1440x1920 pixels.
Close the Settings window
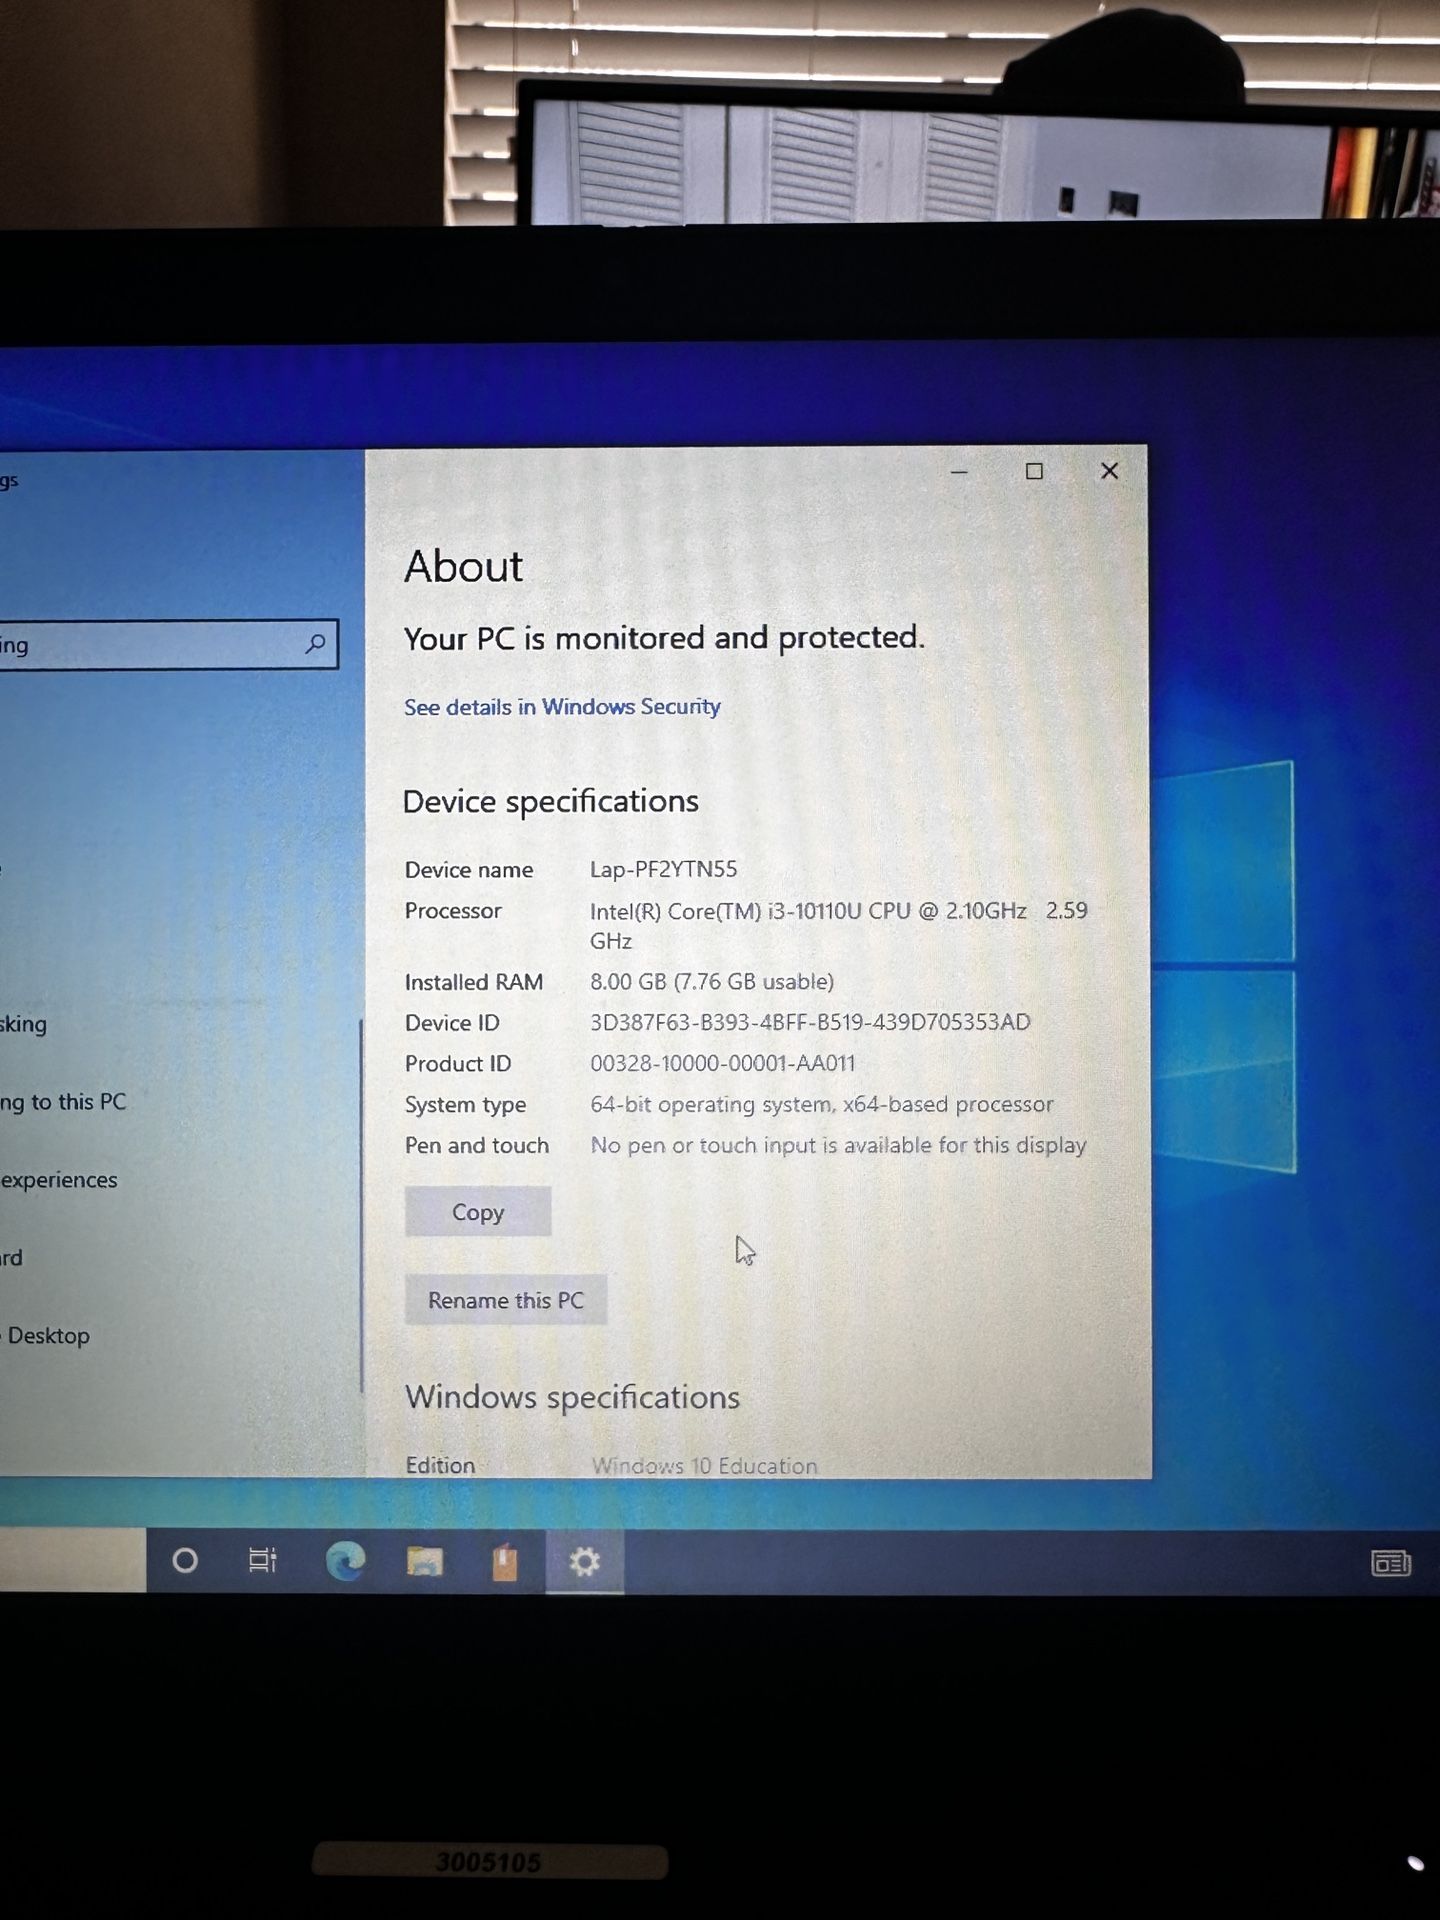1109,471
